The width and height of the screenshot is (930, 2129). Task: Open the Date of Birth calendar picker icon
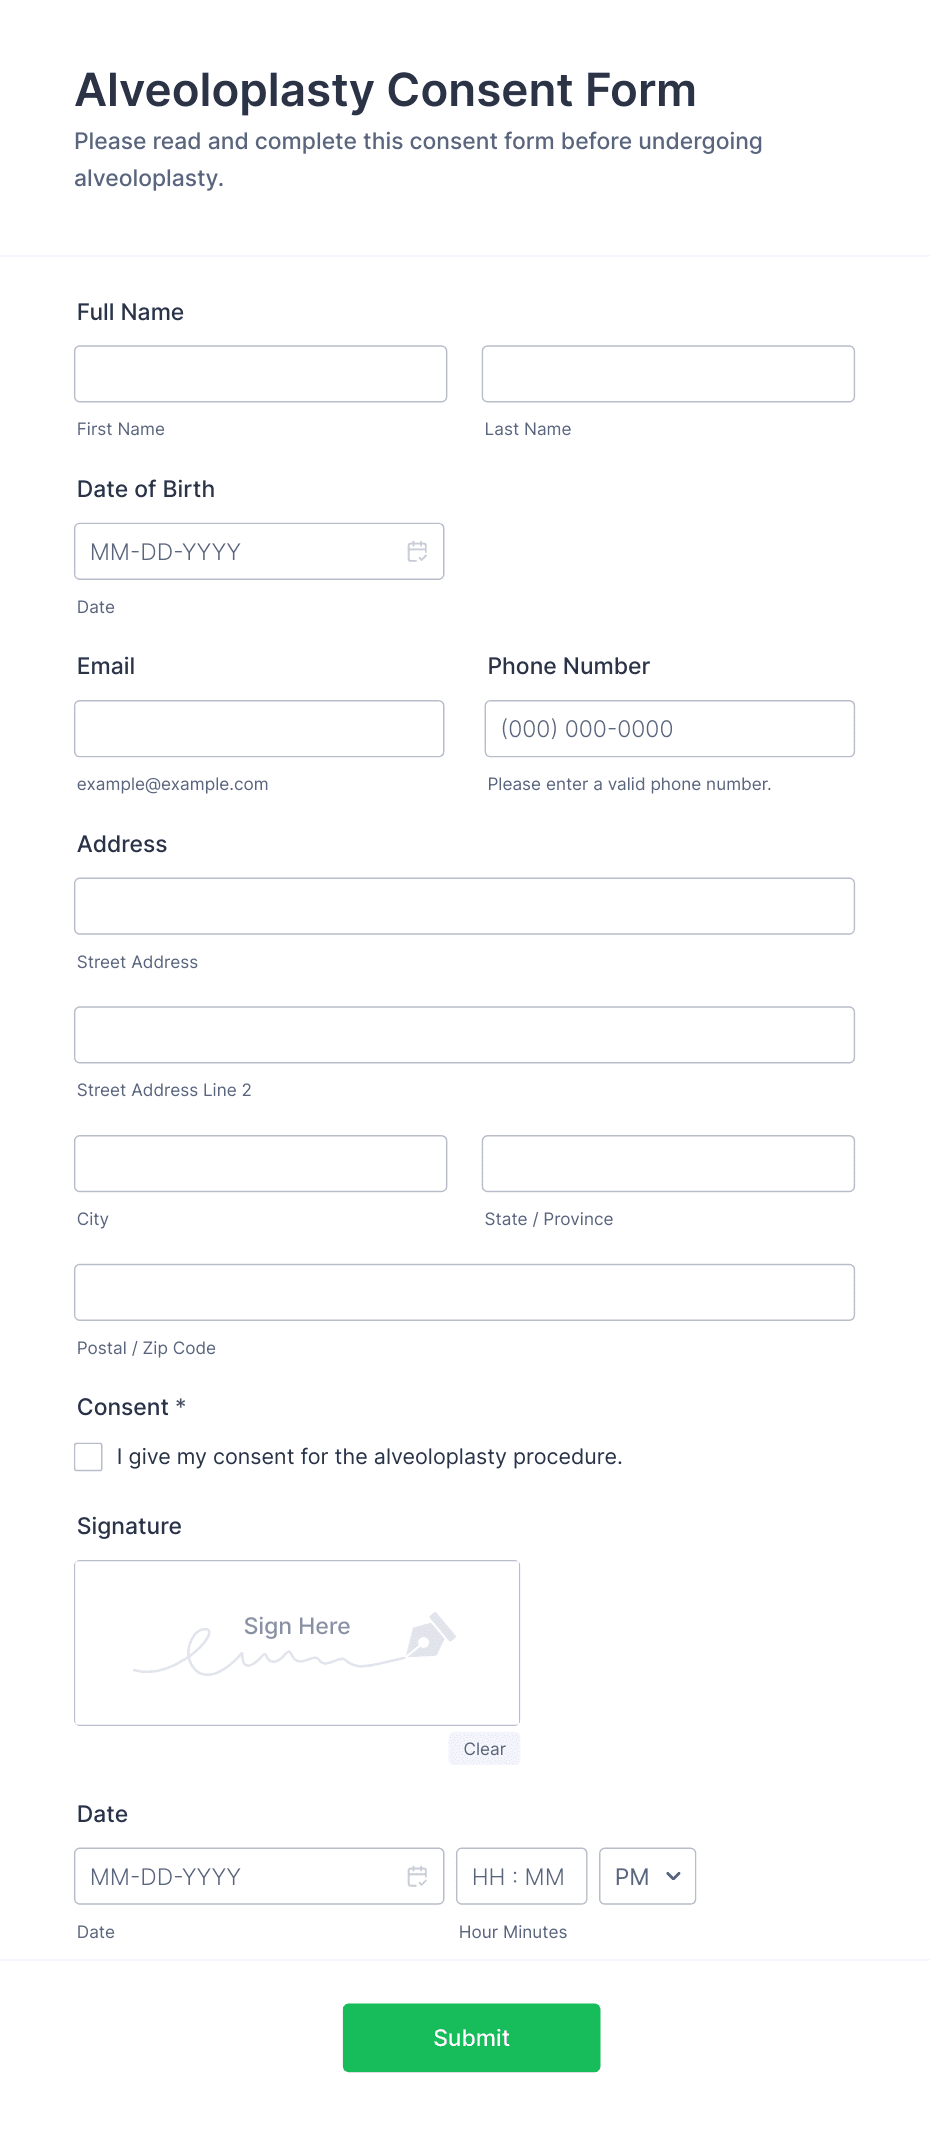(x=417, y=551)
